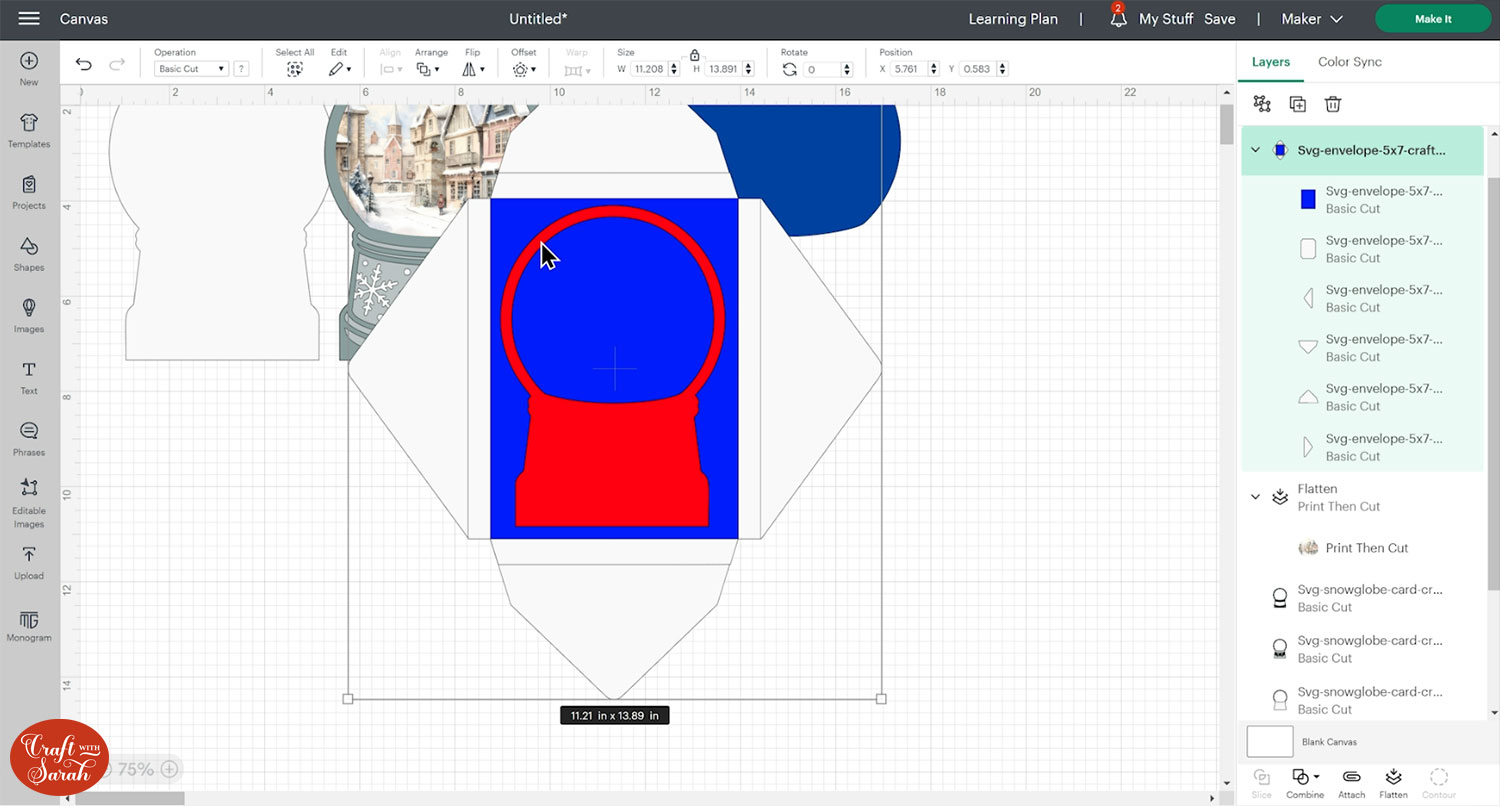This screenshot has height=806, width=1500.
Task: Open the notifications bell
Action: coord(1118,19)
